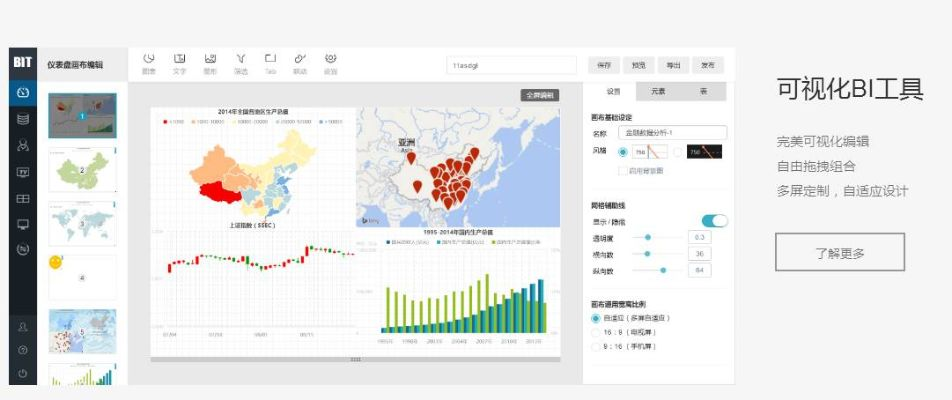Switch to the 设置 (settings) tab
The height and width of the screenshot is (400, 952).
[x=613, y=91]
